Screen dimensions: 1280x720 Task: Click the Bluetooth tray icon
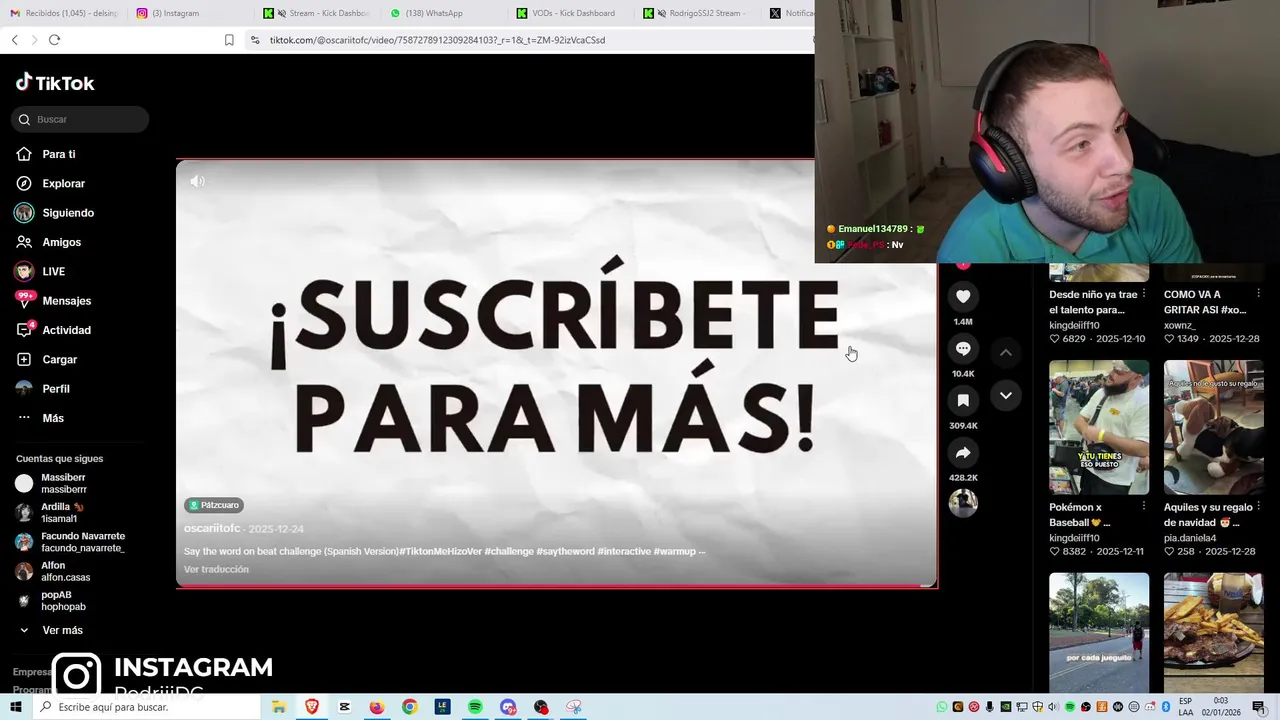click(x=1166, y=707)
